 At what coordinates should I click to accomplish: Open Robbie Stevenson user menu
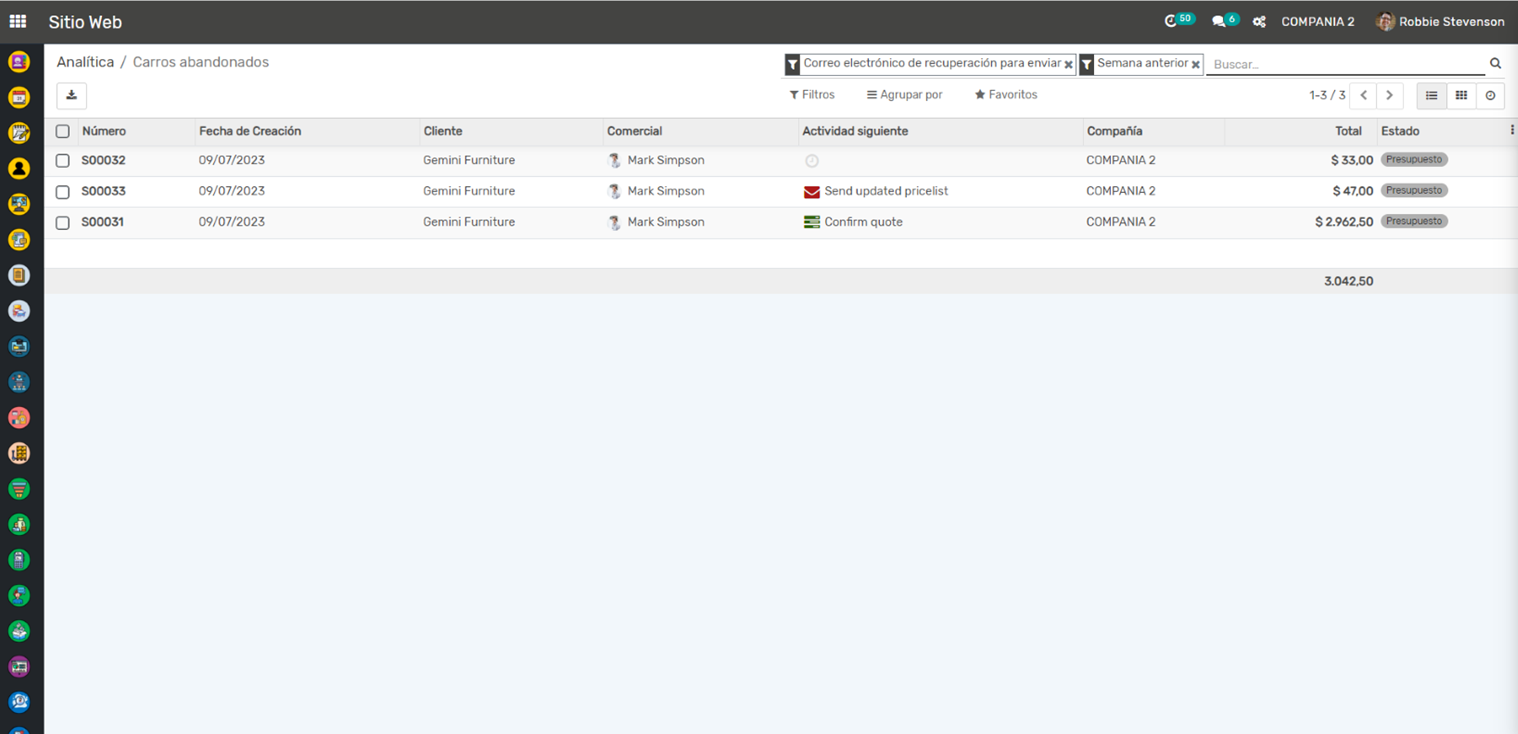click(1440, 22)
